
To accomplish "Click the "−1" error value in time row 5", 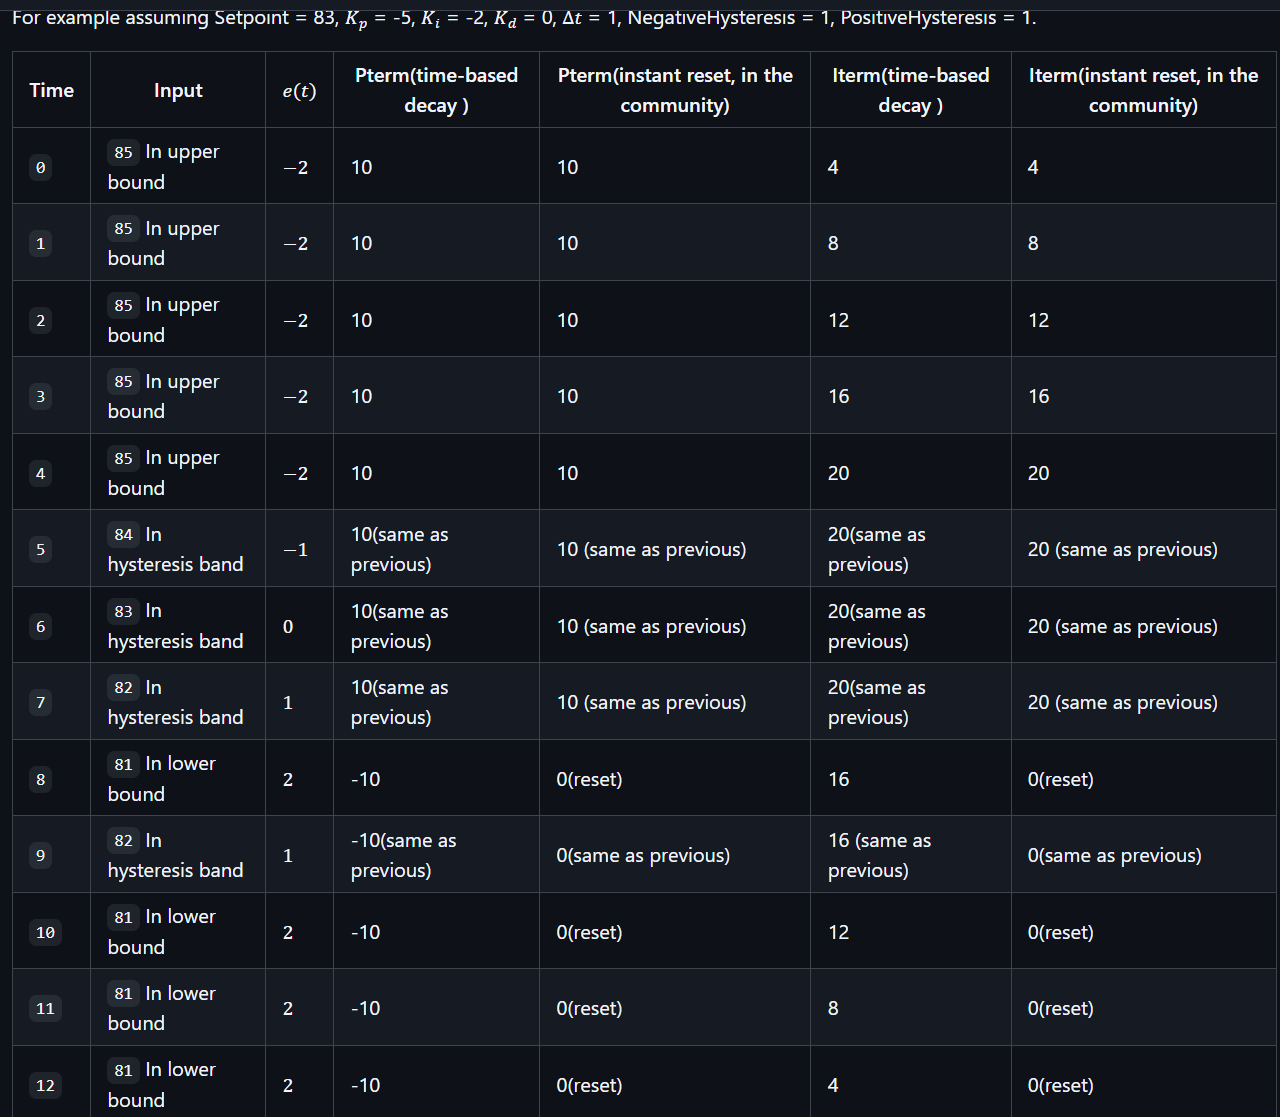I will (295, 550).
